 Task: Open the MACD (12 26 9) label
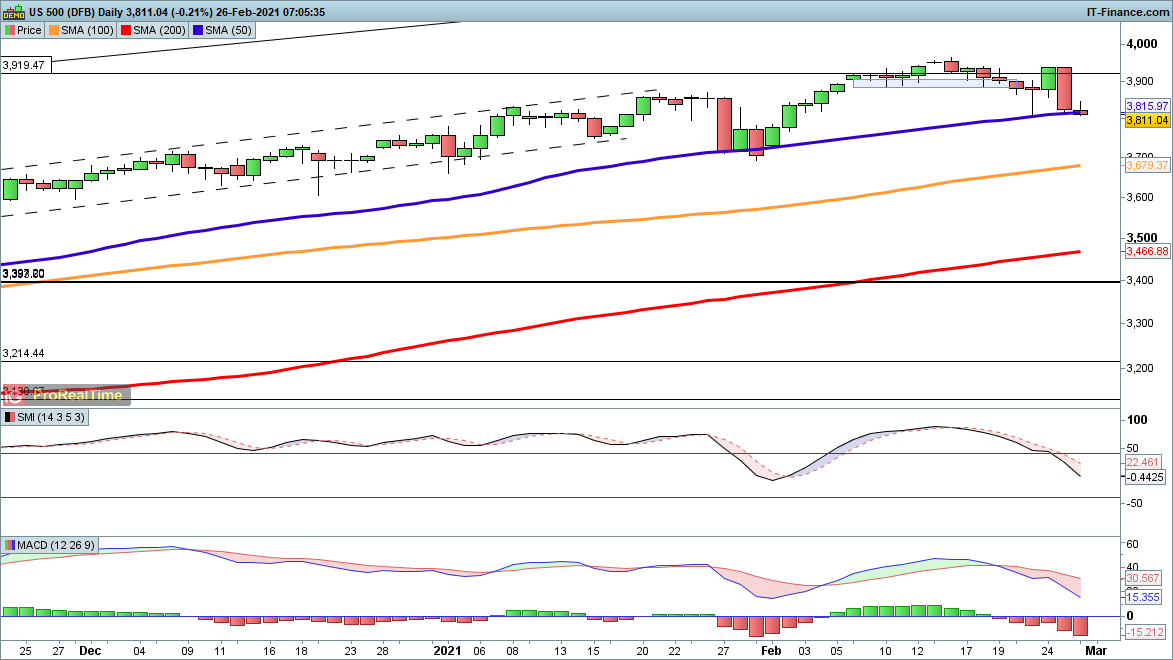click(56, 546)
